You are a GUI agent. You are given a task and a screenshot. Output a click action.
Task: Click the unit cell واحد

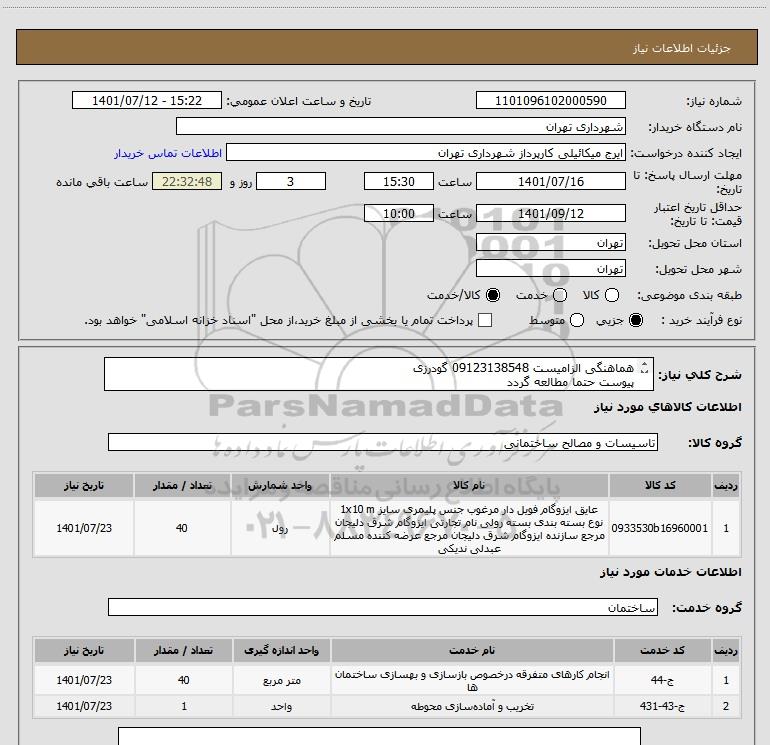(282, 706)
